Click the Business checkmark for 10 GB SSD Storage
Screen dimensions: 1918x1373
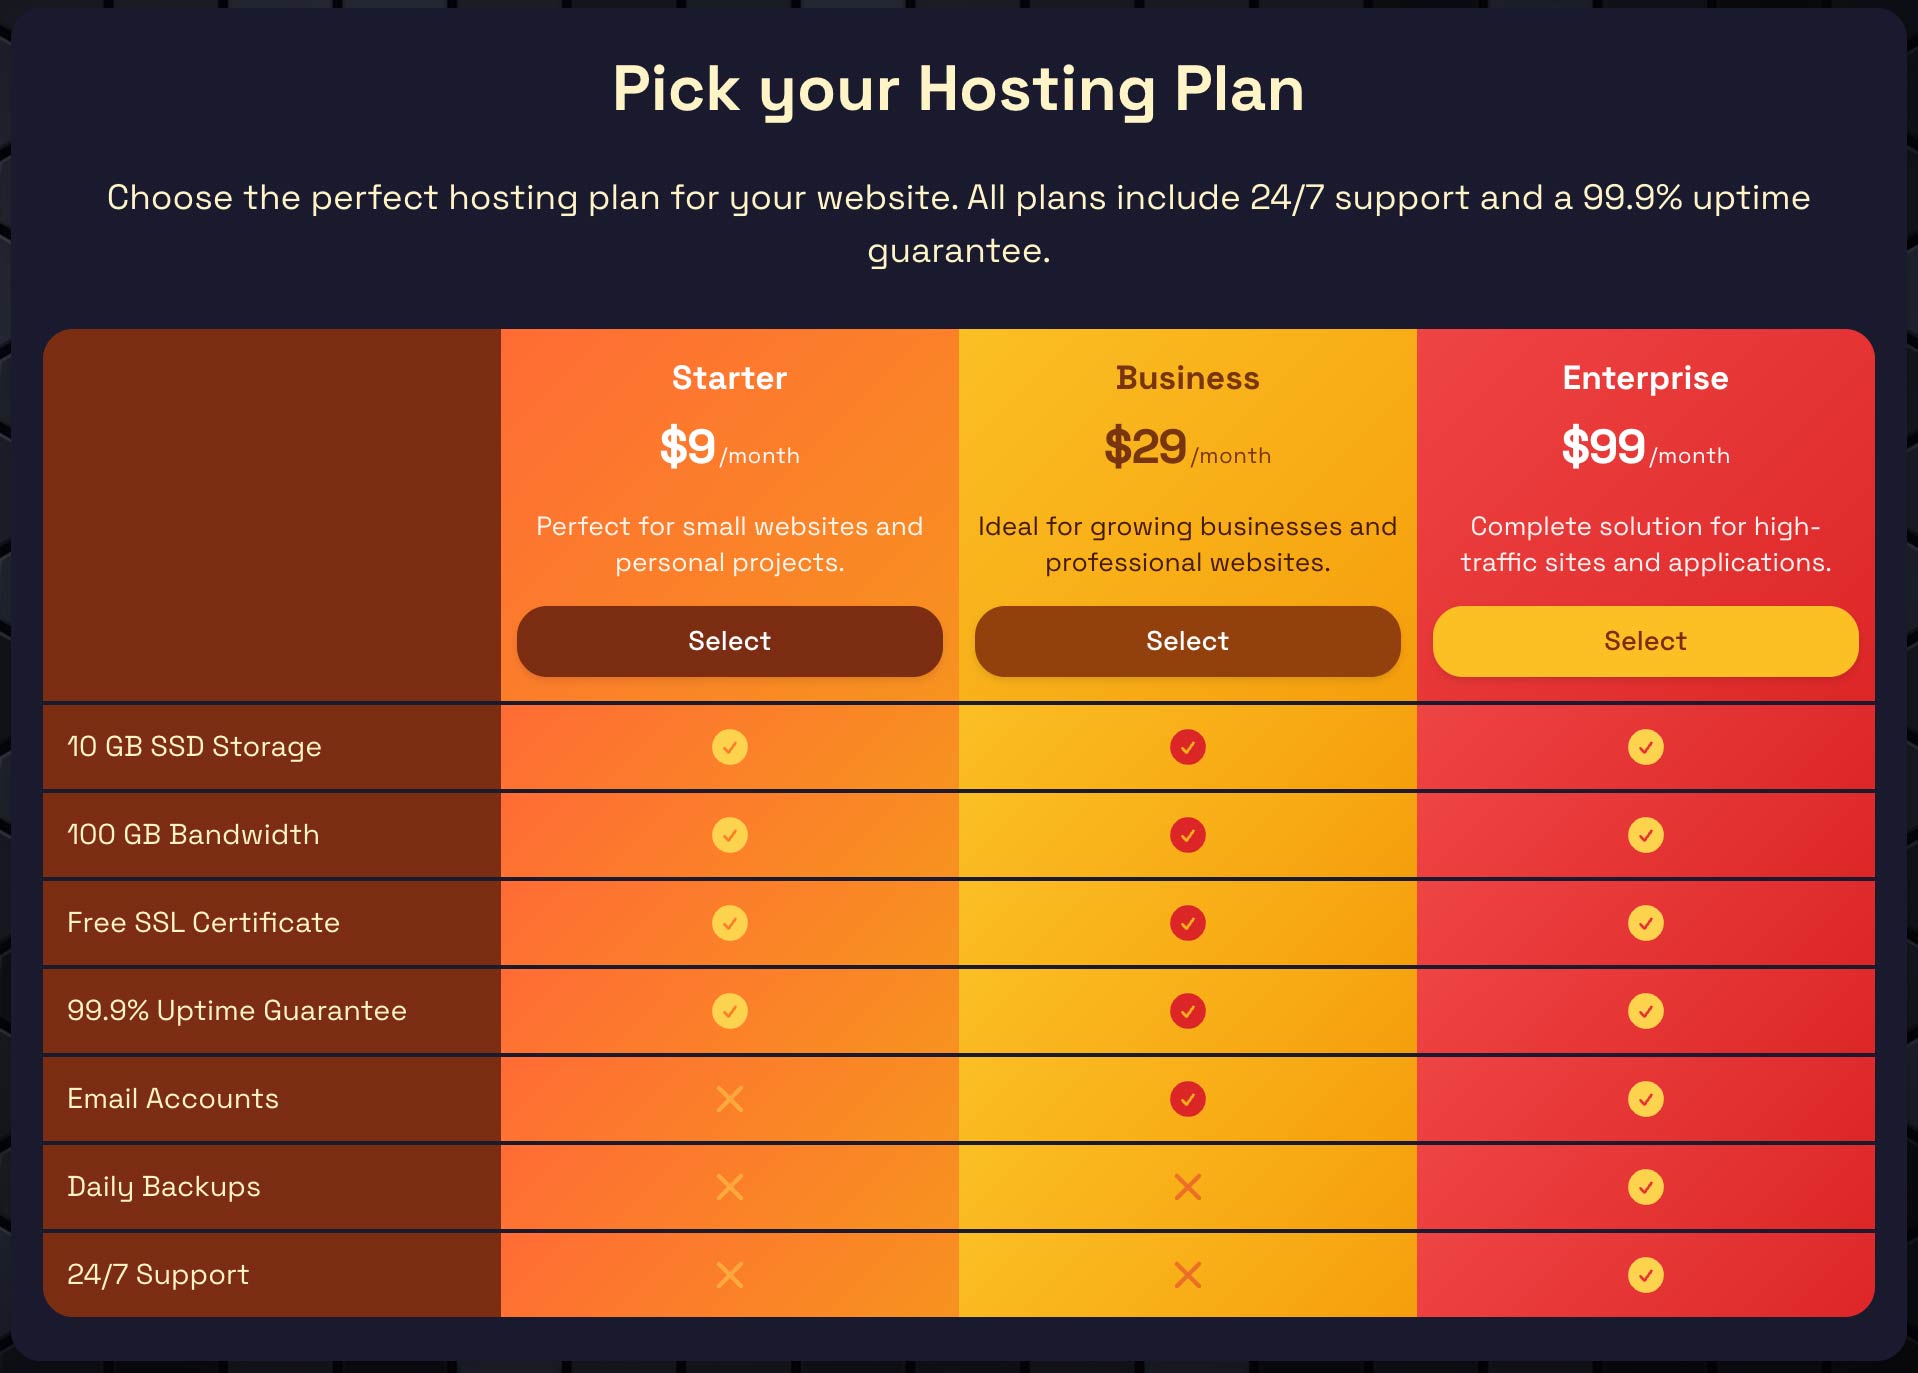1187,747
